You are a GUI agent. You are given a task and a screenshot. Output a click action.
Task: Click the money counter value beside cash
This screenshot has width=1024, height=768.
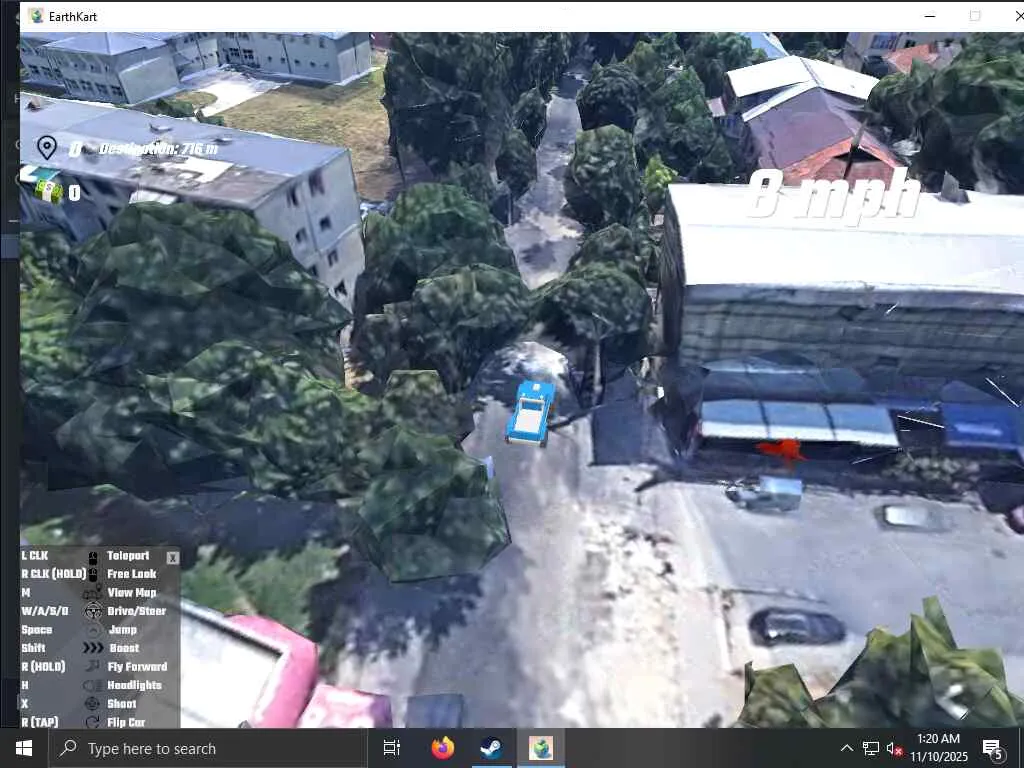click(x=74, y=193)
